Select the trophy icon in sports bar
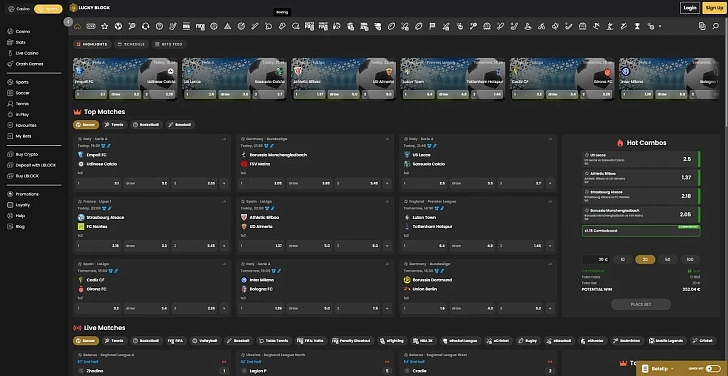 (x=637, y=26)
